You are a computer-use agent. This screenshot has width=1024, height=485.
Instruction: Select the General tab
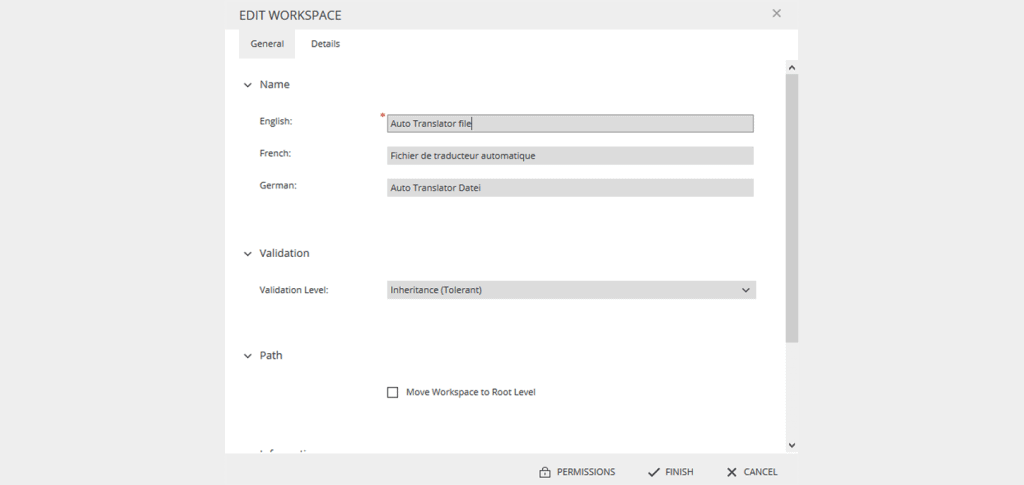[x=267, y=44]
